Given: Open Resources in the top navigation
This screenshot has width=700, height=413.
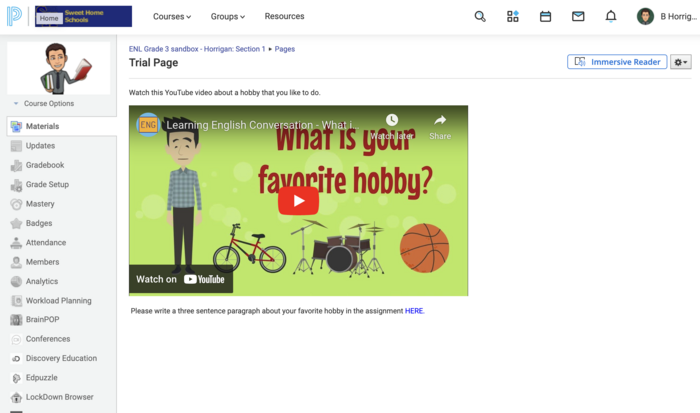Looking at the screenshot, I should pyautogui.click(x=284, y=16).
